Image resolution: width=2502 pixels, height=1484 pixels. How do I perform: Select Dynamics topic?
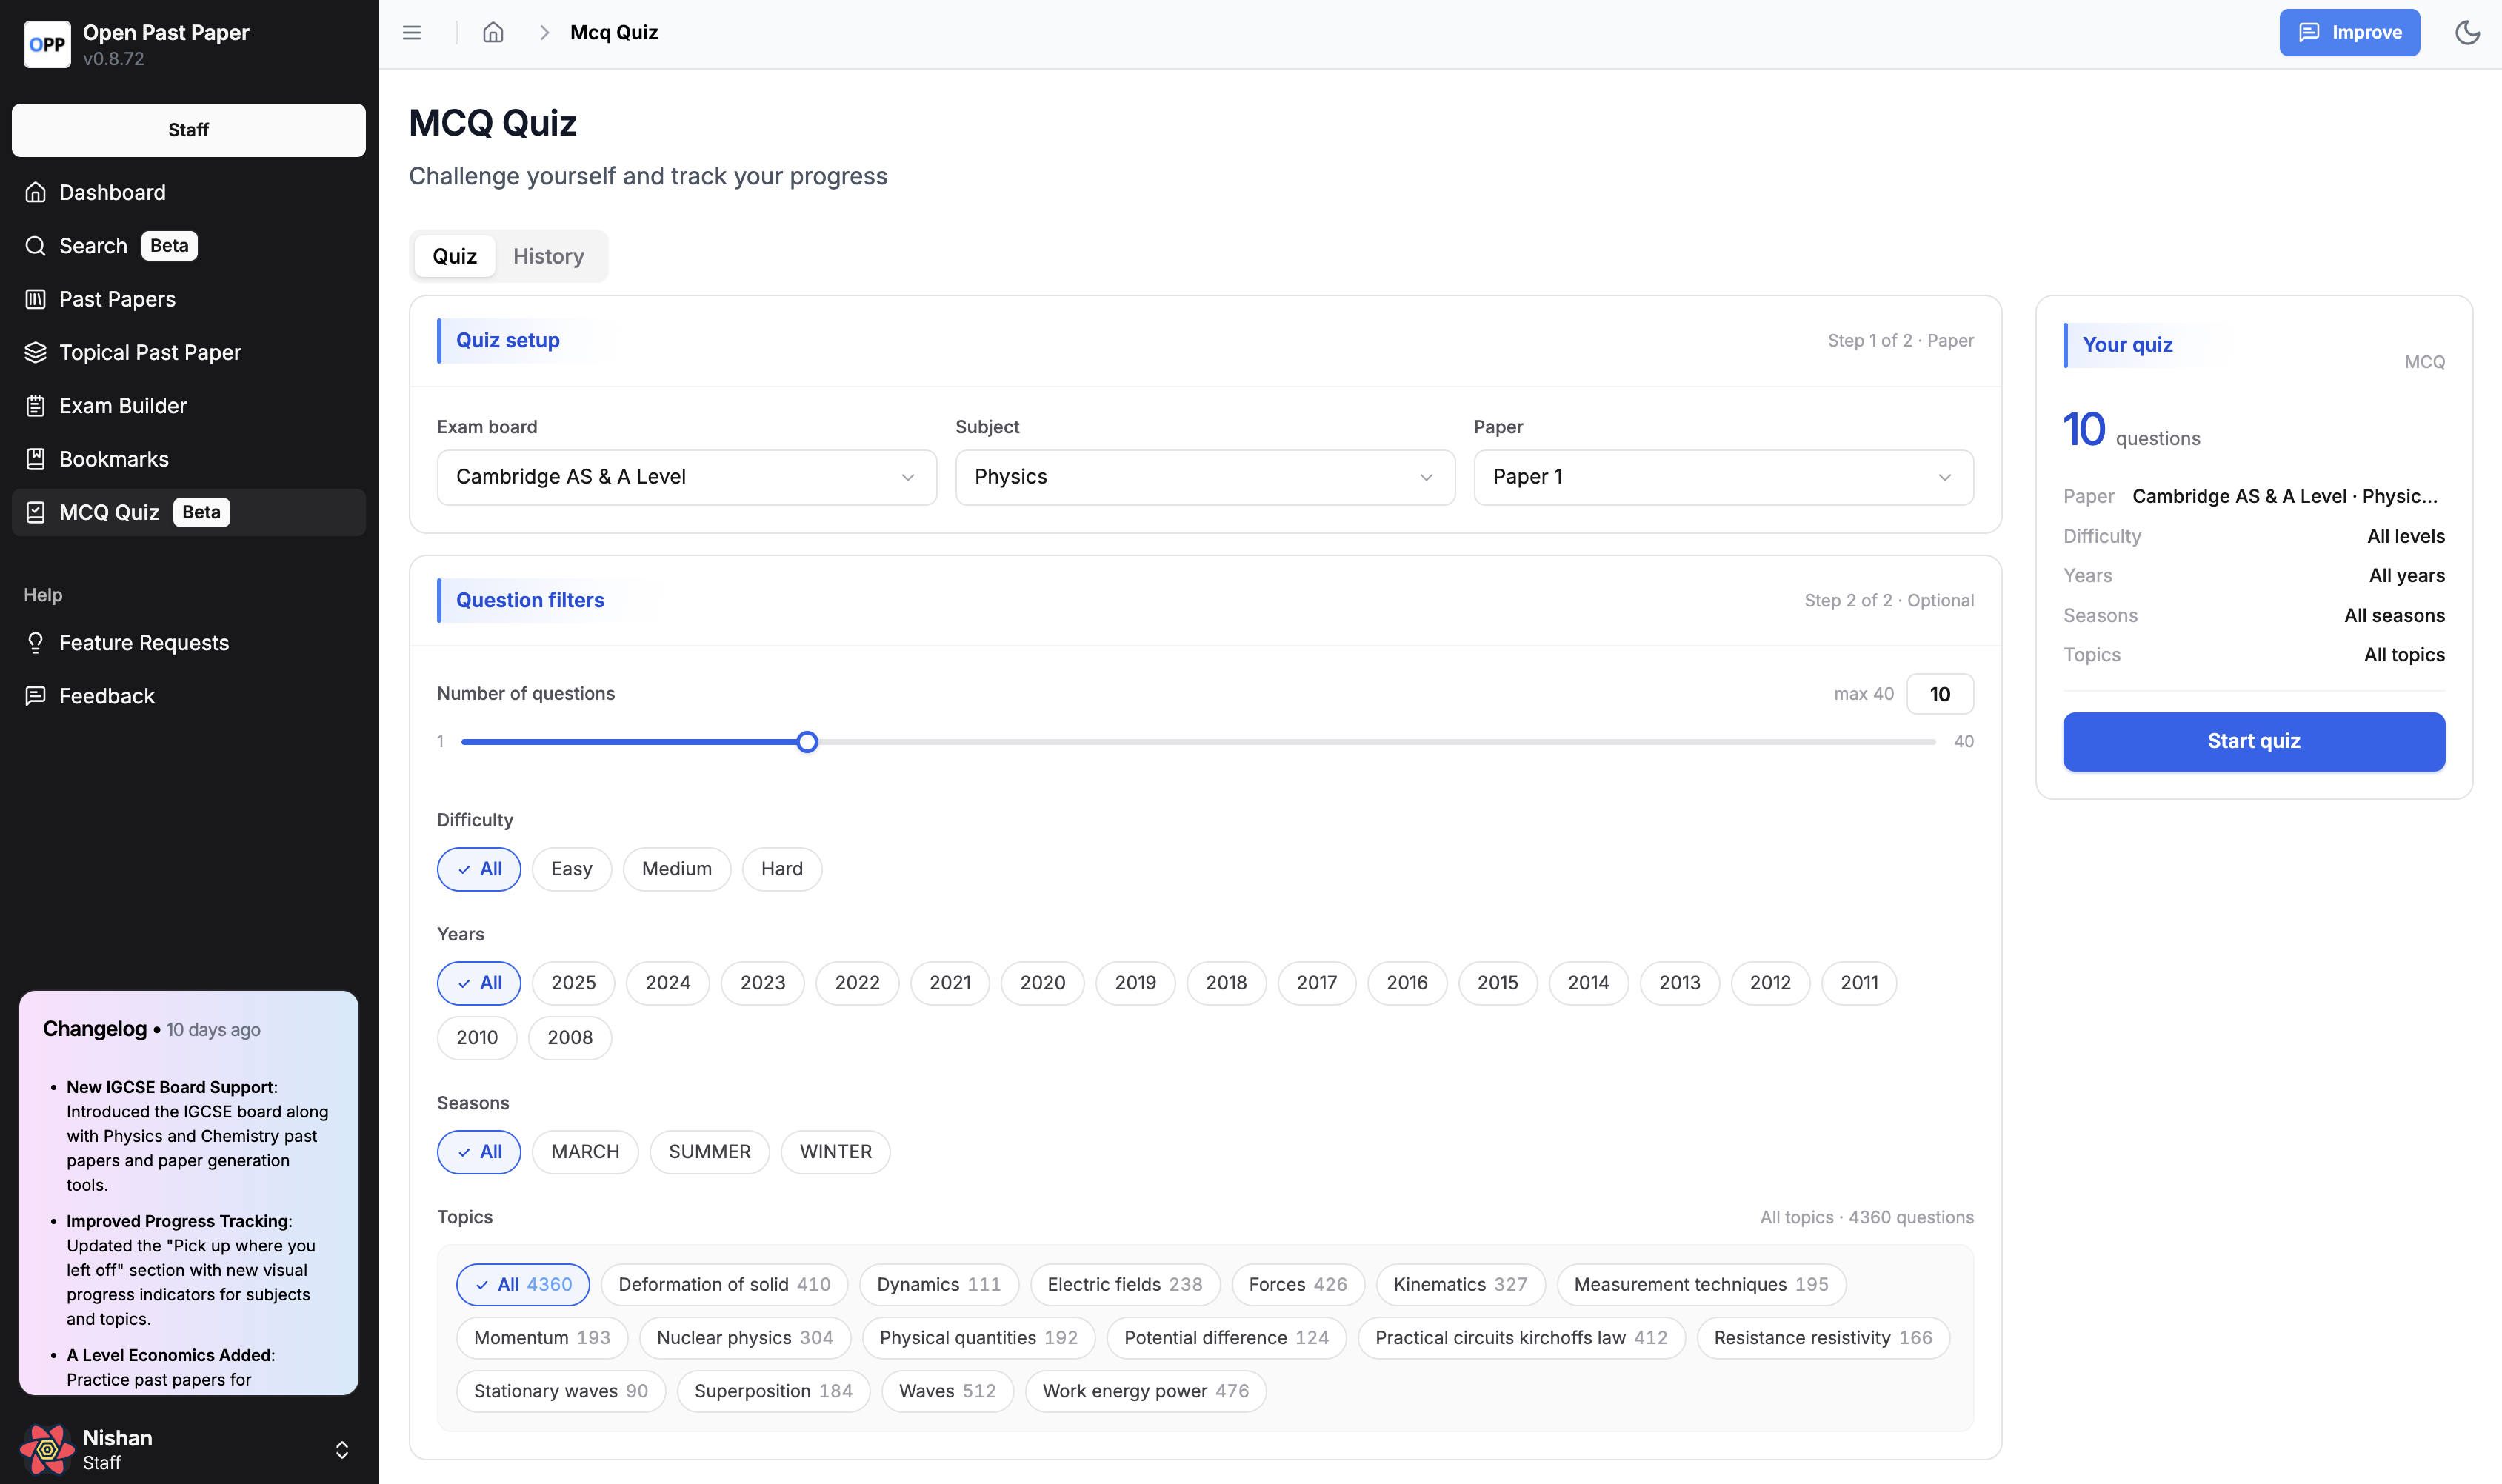pyautogui.click(x=938, y=1285)
